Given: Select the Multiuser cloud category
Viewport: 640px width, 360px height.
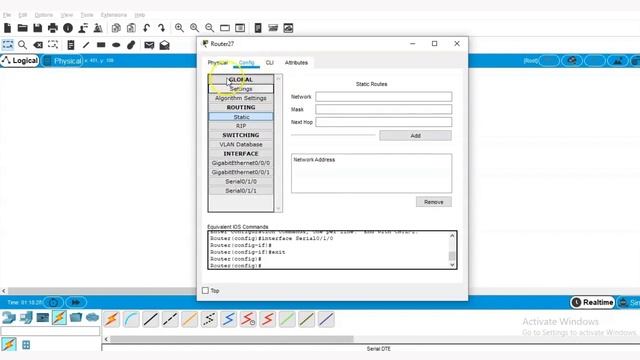Looking at the screenshot, I should coord(93,317).
